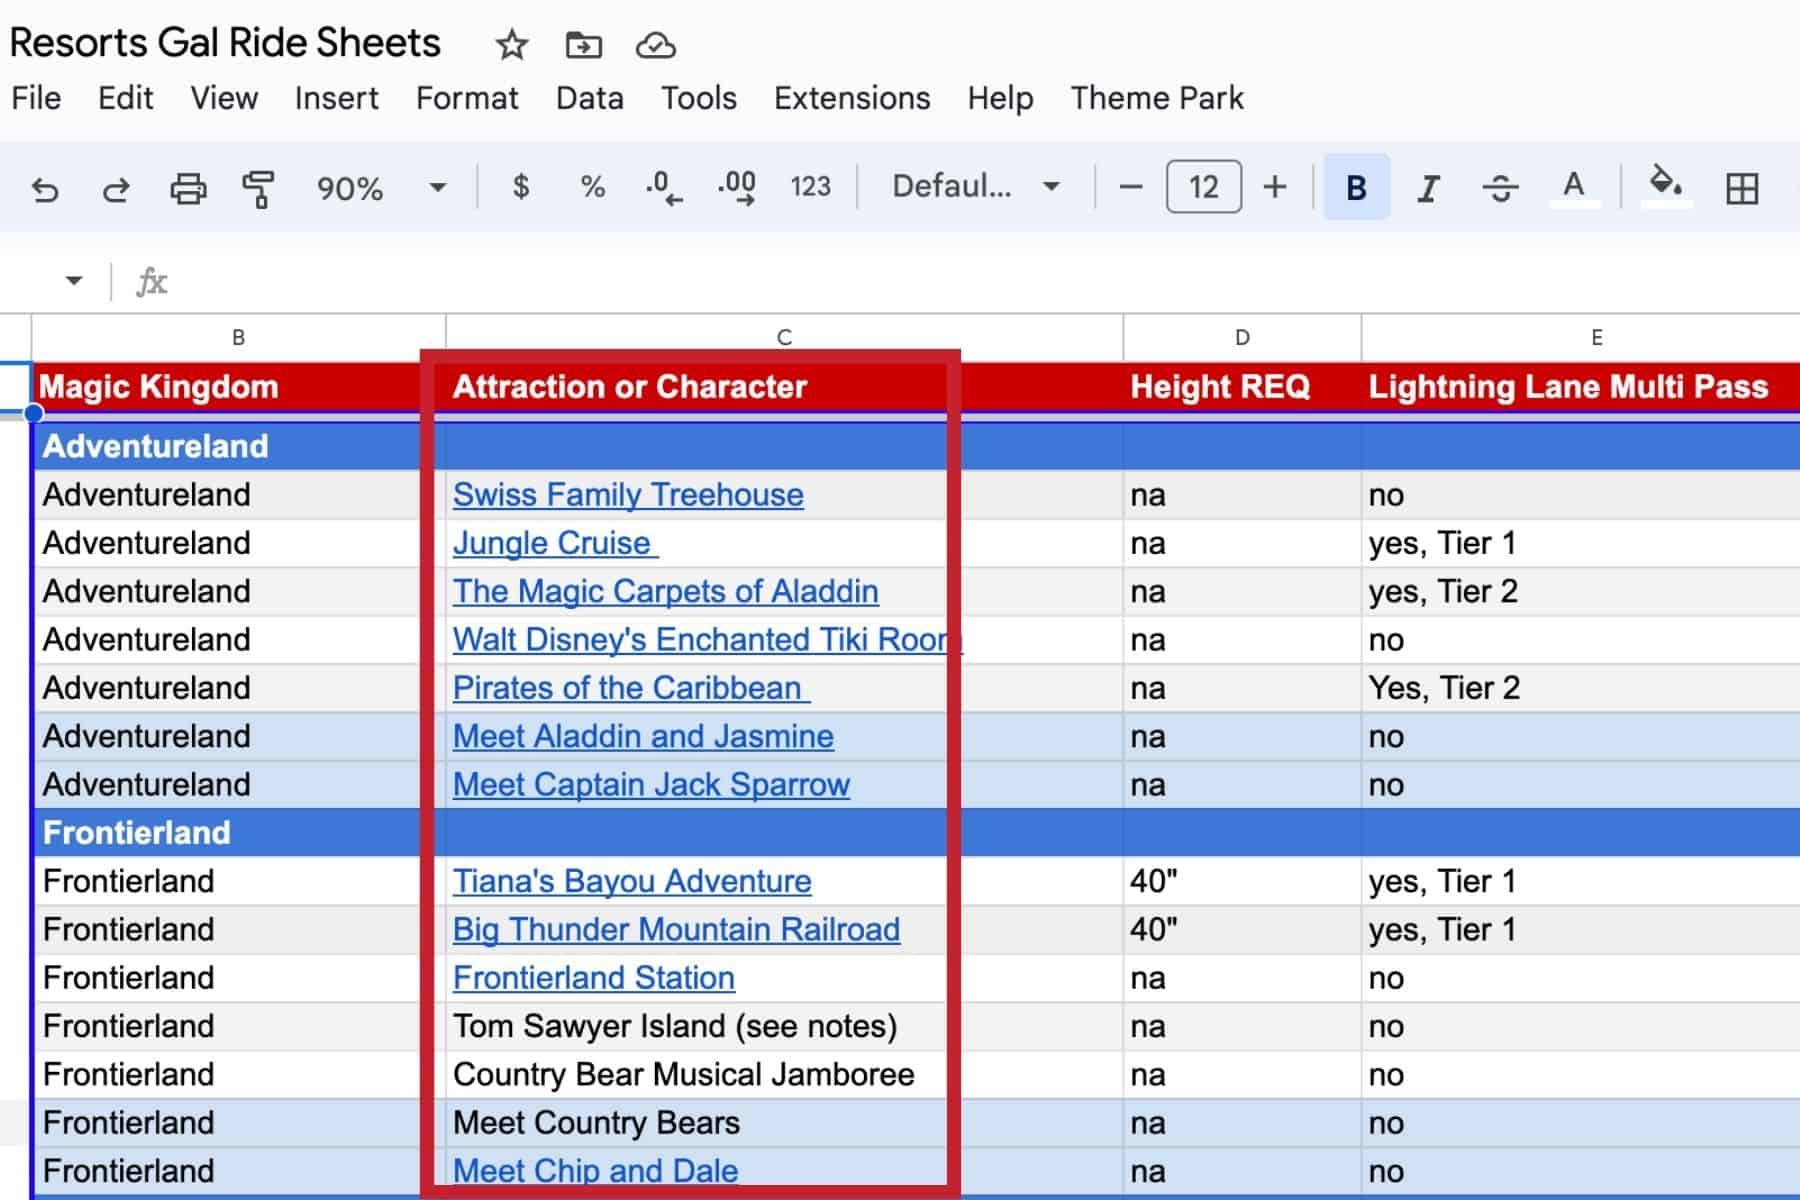Screen dimensions: 1800x1200
Task: Select the Country Bear Musical Jamboree cell
Action: coord(784,1075)
